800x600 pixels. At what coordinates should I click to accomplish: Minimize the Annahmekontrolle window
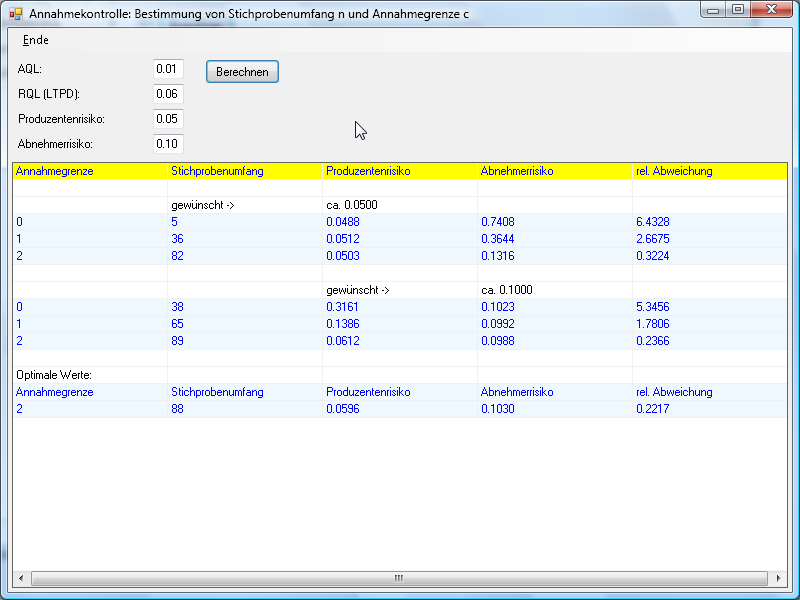(712, 11)
